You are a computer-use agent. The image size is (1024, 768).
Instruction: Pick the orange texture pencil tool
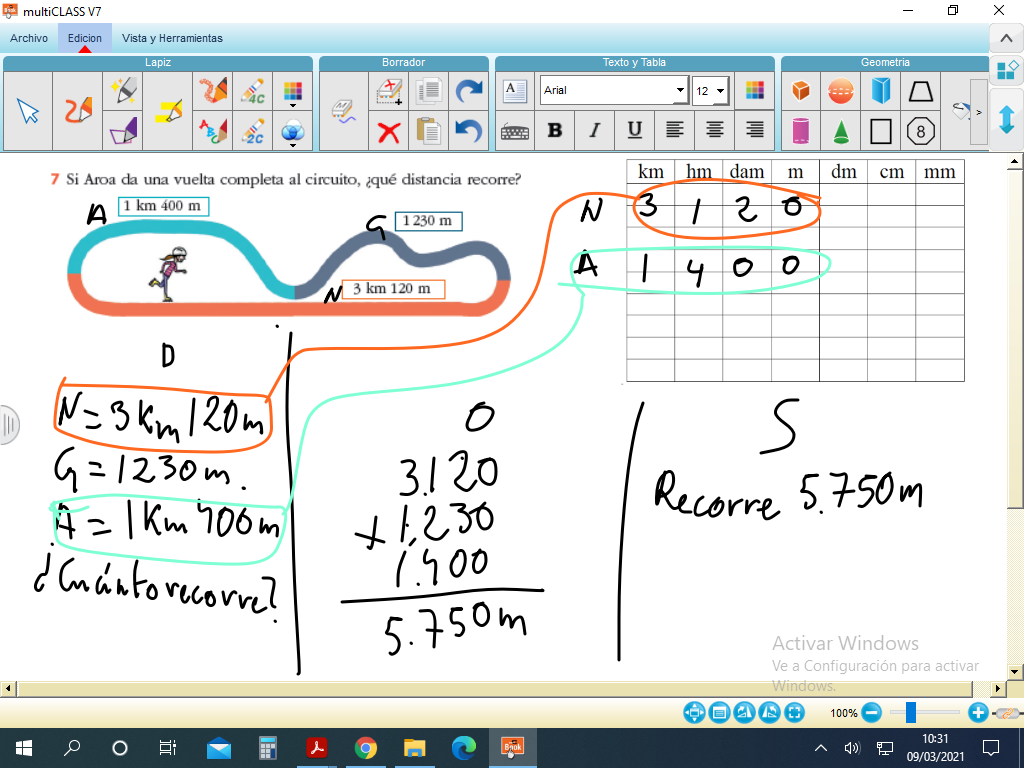[x=213, y=90]
